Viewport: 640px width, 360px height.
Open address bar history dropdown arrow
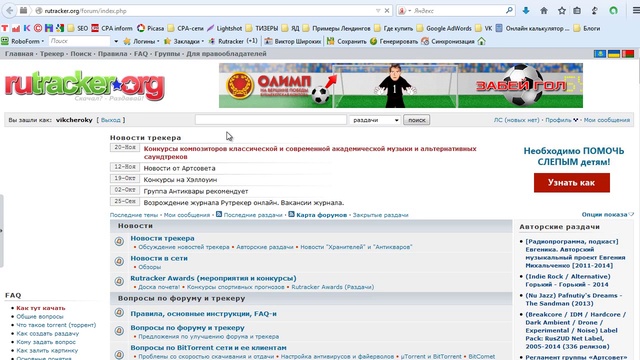(x=378, y=11)
